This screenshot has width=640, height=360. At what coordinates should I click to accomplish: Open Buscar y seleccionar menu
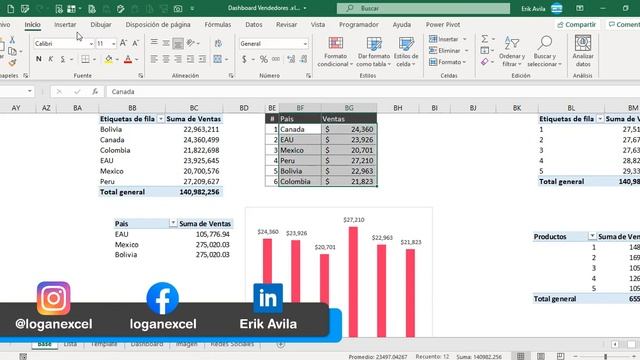coord(544,52)
